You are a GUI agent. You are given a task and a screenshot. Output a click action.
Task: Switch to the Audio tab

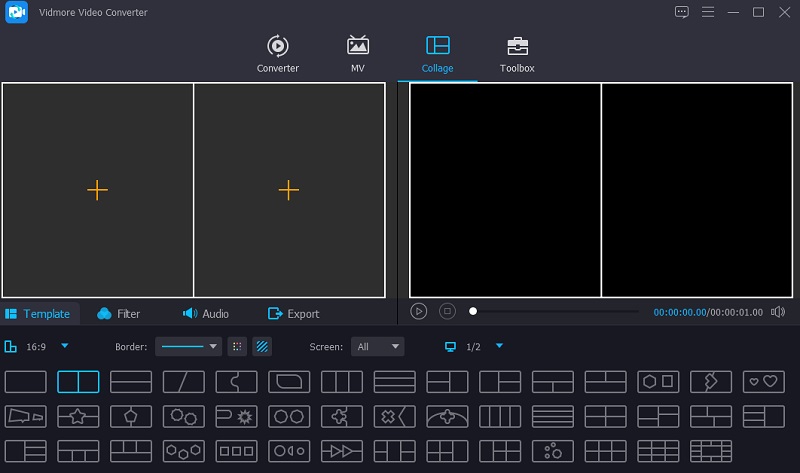pos(205,314)
